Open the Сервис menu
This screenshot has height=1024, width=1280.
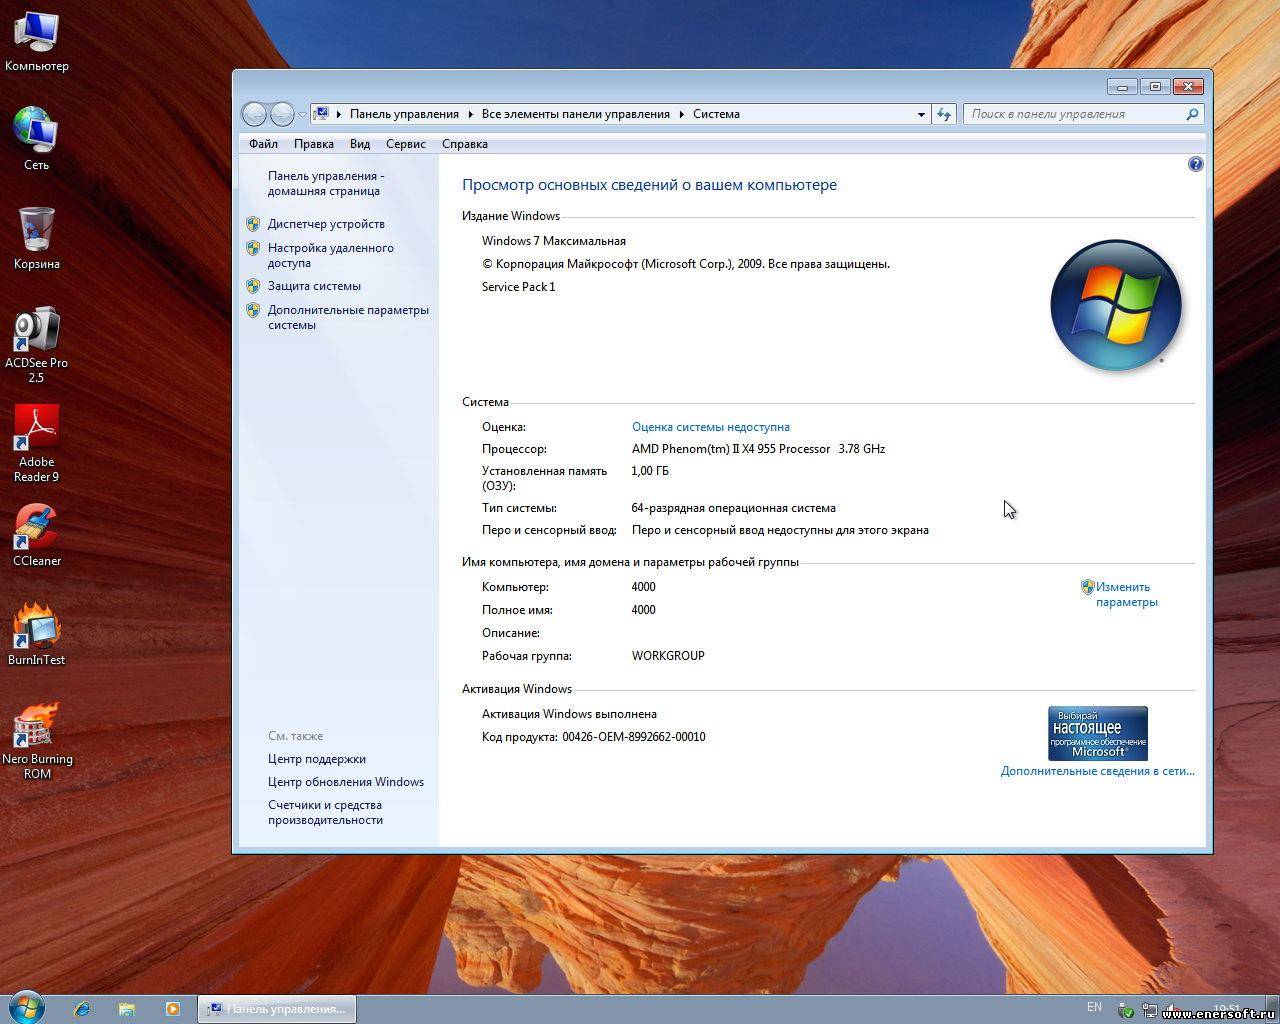(x=406, y=144)
